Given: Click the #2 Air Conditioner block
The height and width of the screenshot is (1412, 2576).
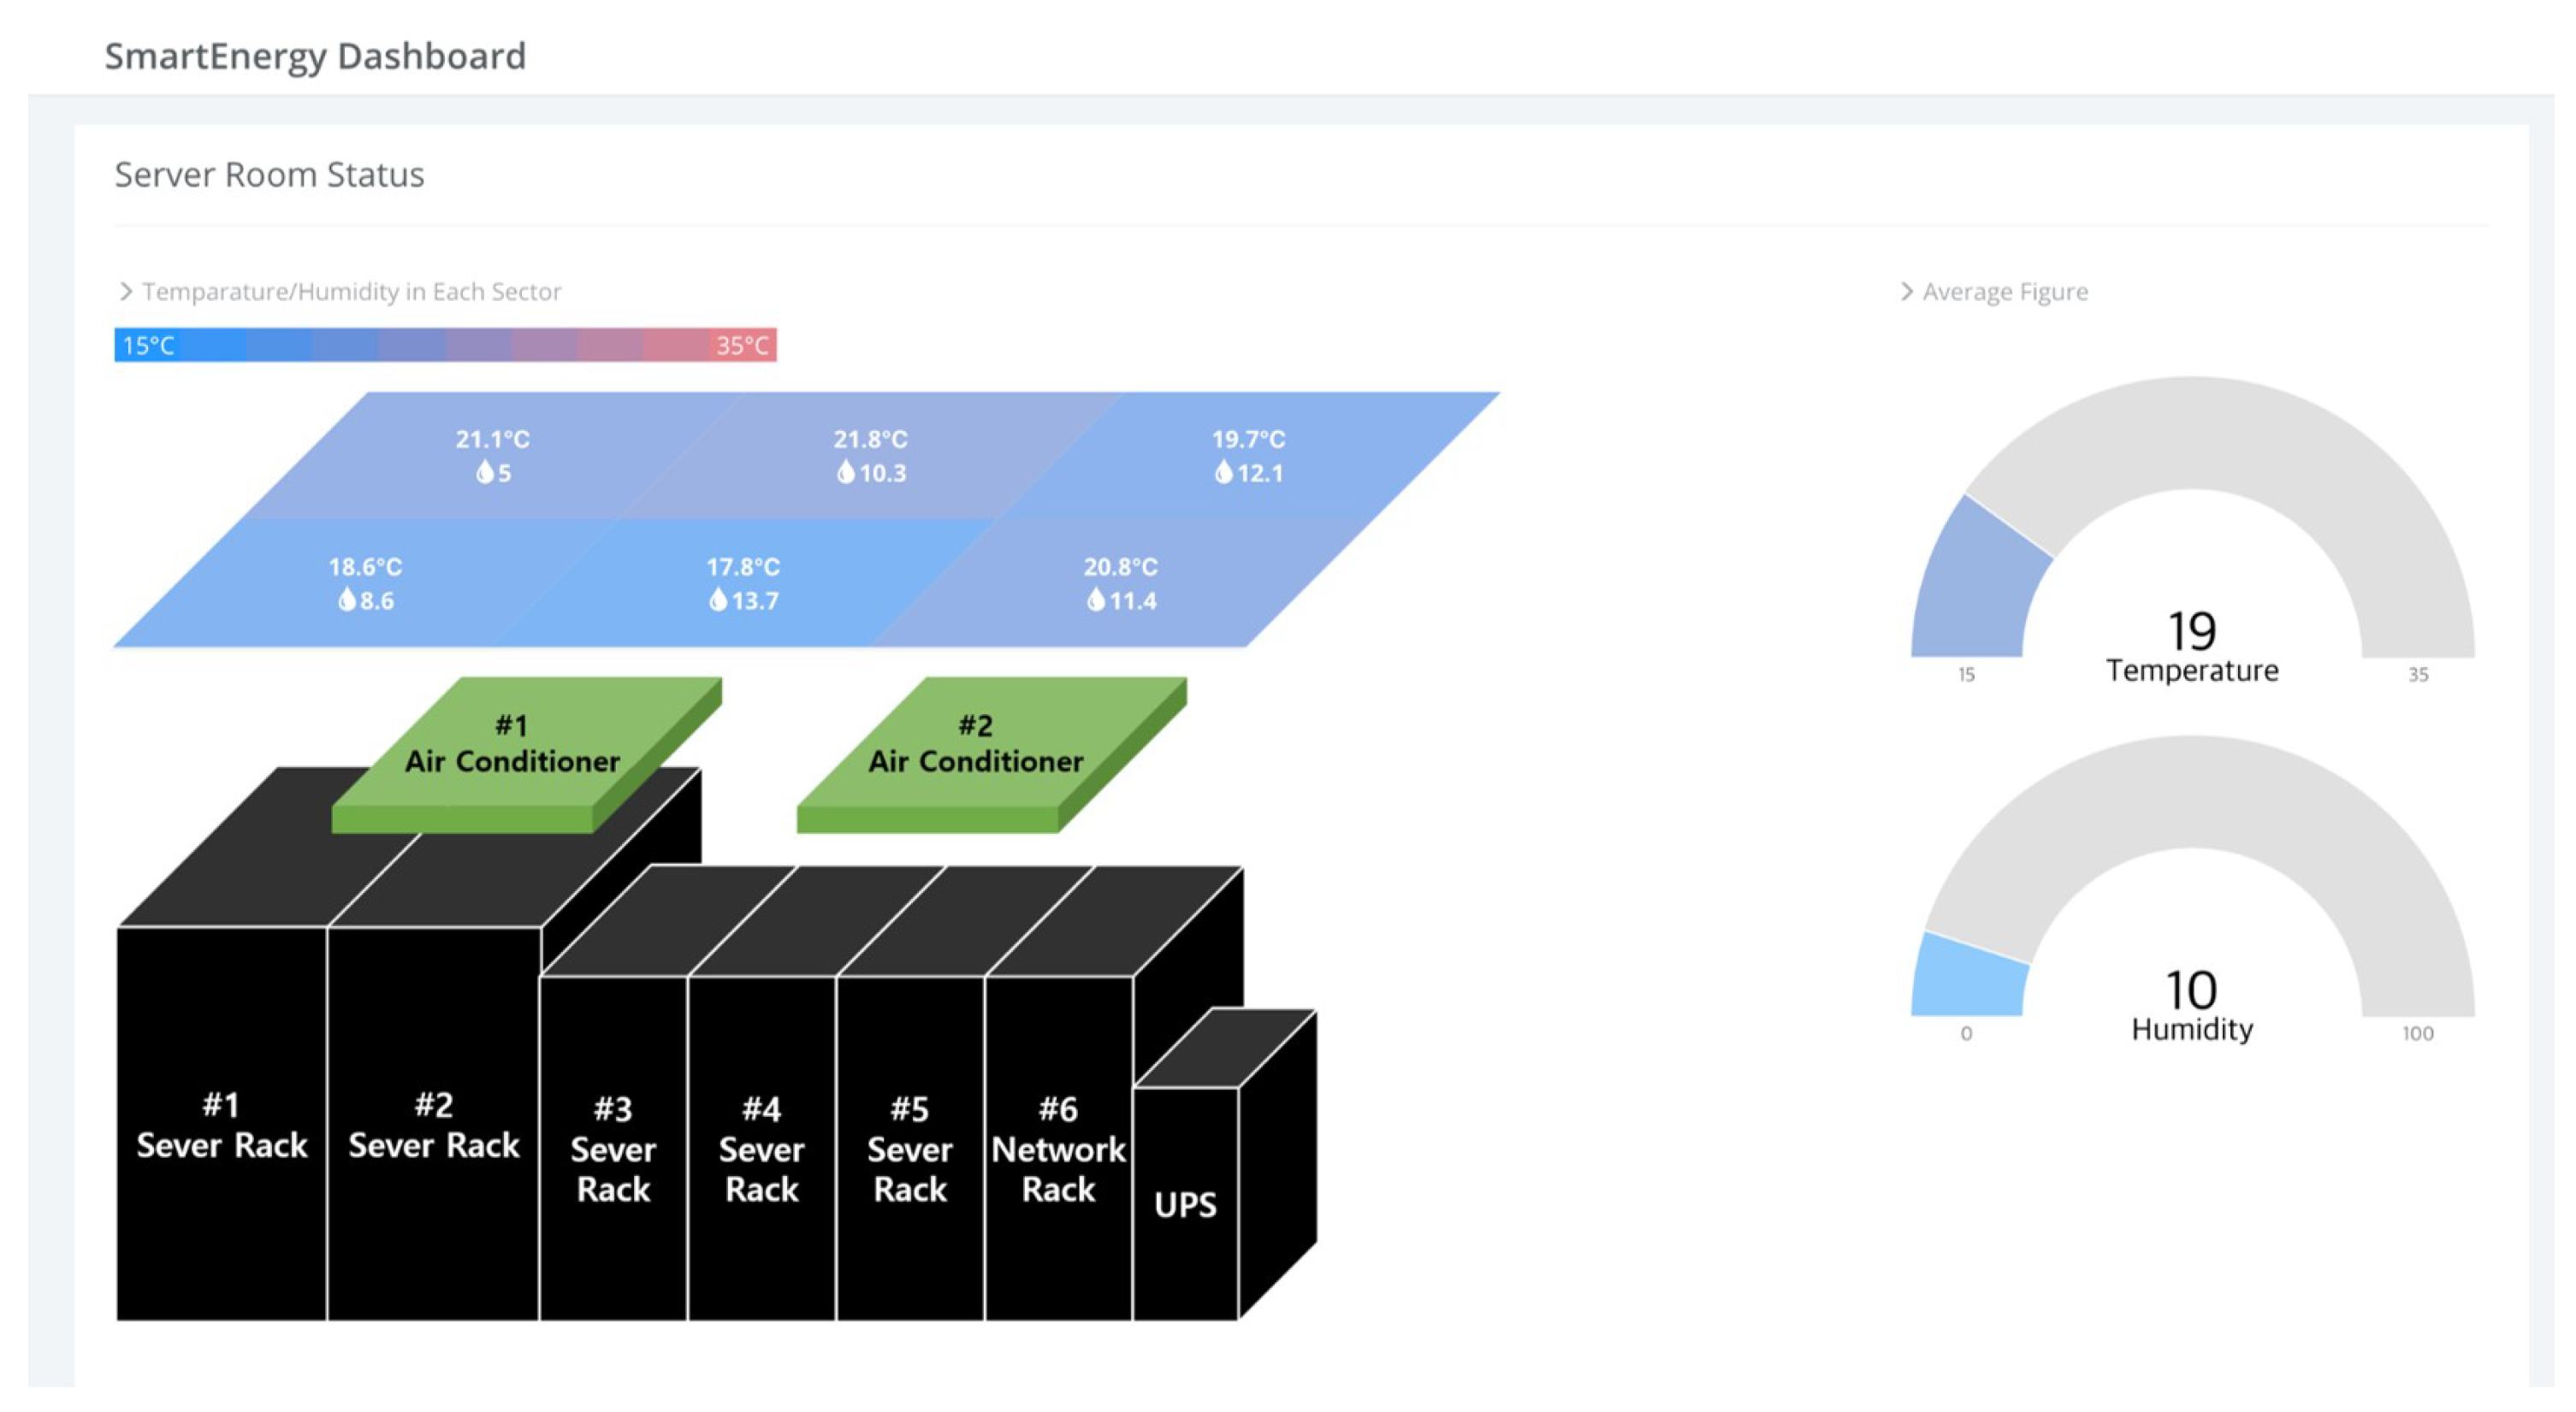Looking at the screenshot, I should tap(976, 745).
